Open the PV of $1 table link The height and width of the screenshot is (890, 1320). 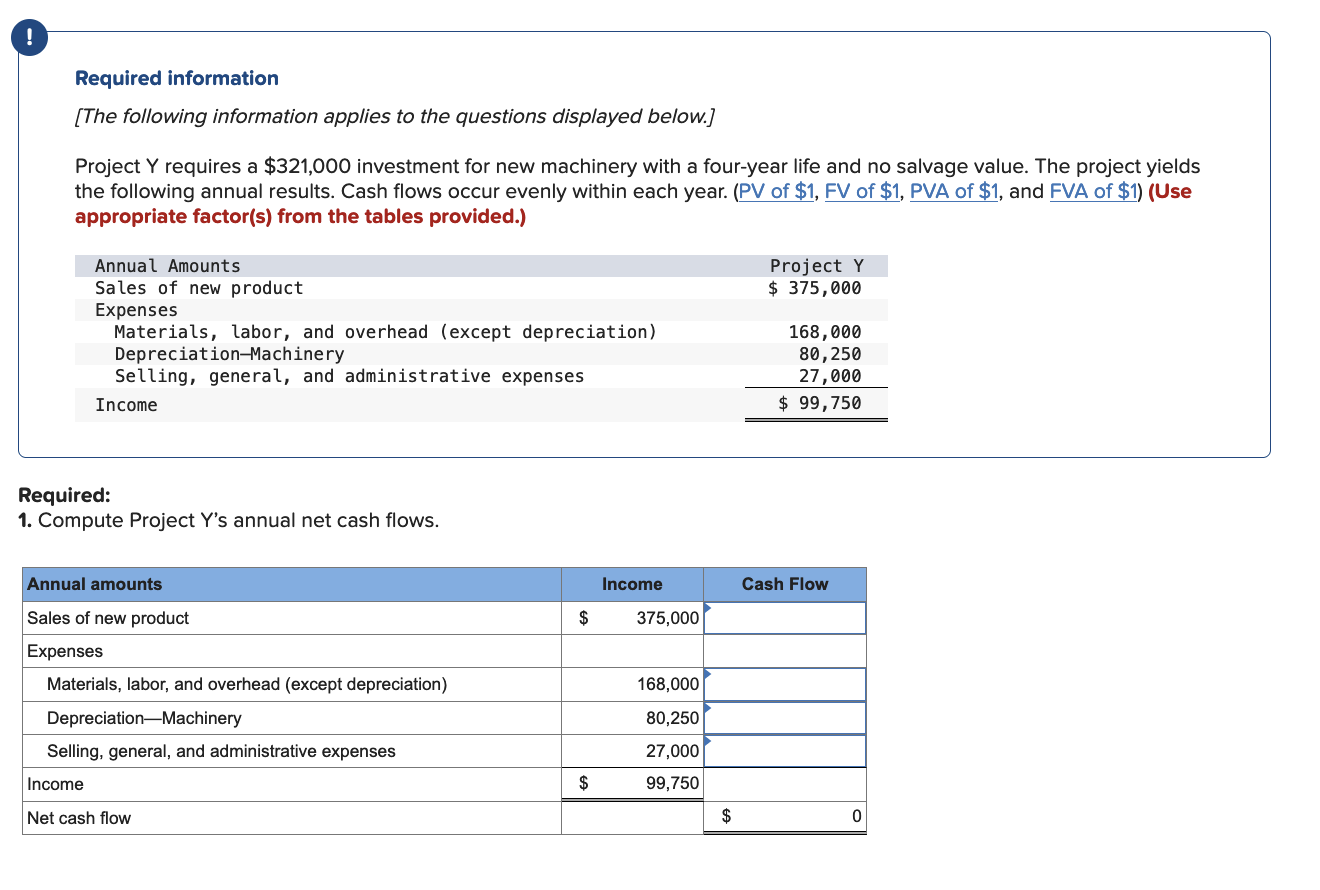(x=777, y=192)
